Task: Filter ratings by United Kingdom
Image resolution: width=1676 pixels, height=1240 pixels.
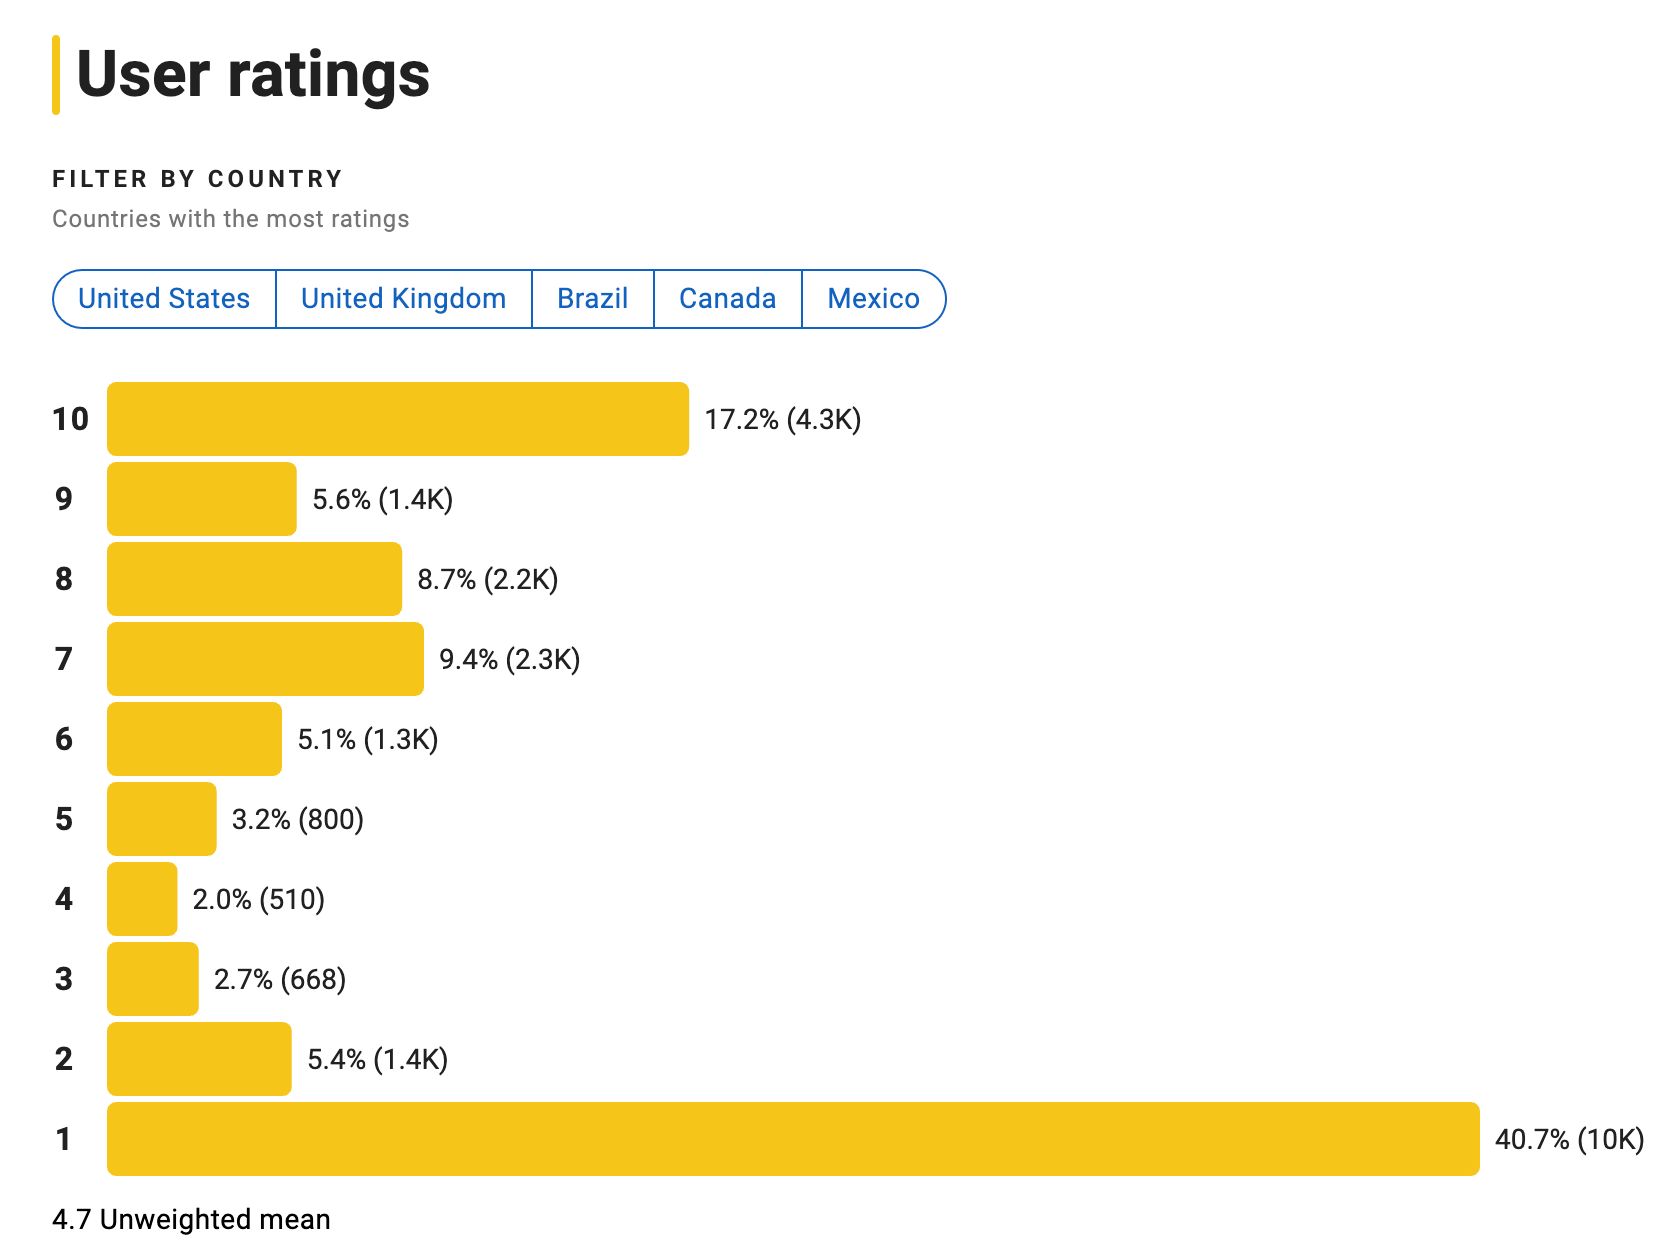Action: click(403, 299)
